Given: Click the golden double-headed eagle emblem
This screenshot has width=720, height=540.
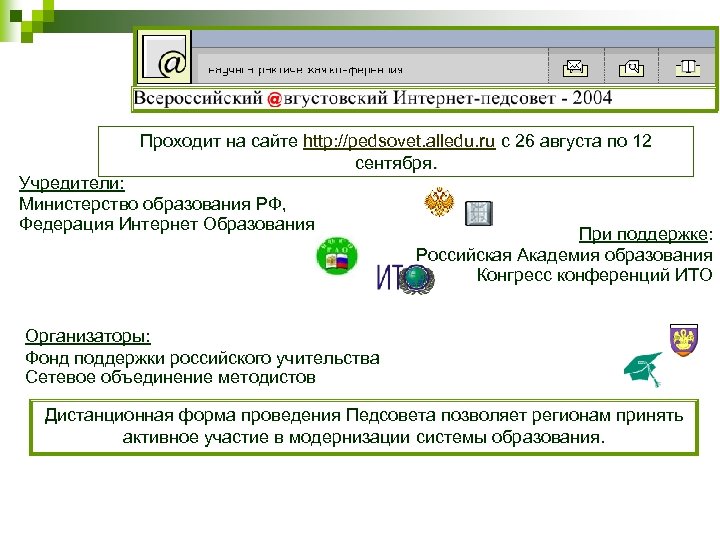Looking at the screenshot, I should (x=439, y=201).
